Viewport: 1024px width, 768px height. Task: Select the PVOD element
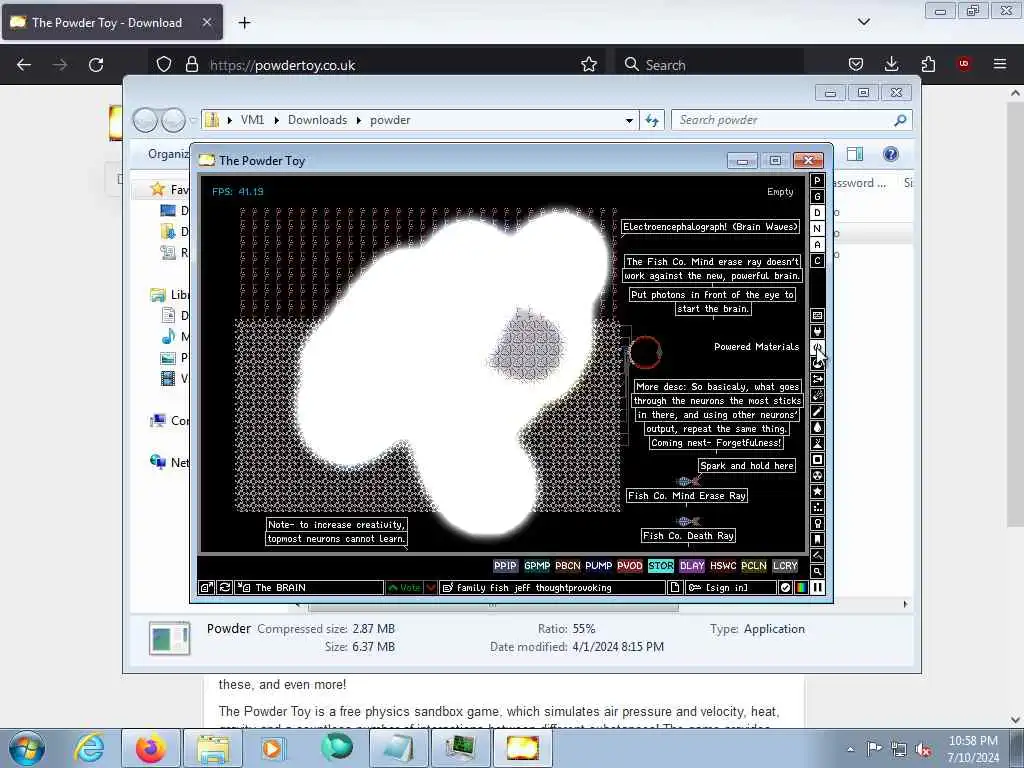(x=630, y=566)
